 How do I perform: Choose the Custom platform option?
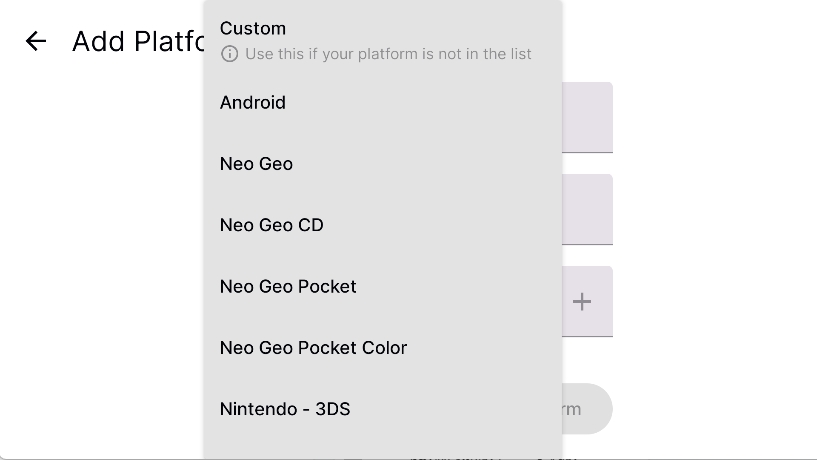253,28
